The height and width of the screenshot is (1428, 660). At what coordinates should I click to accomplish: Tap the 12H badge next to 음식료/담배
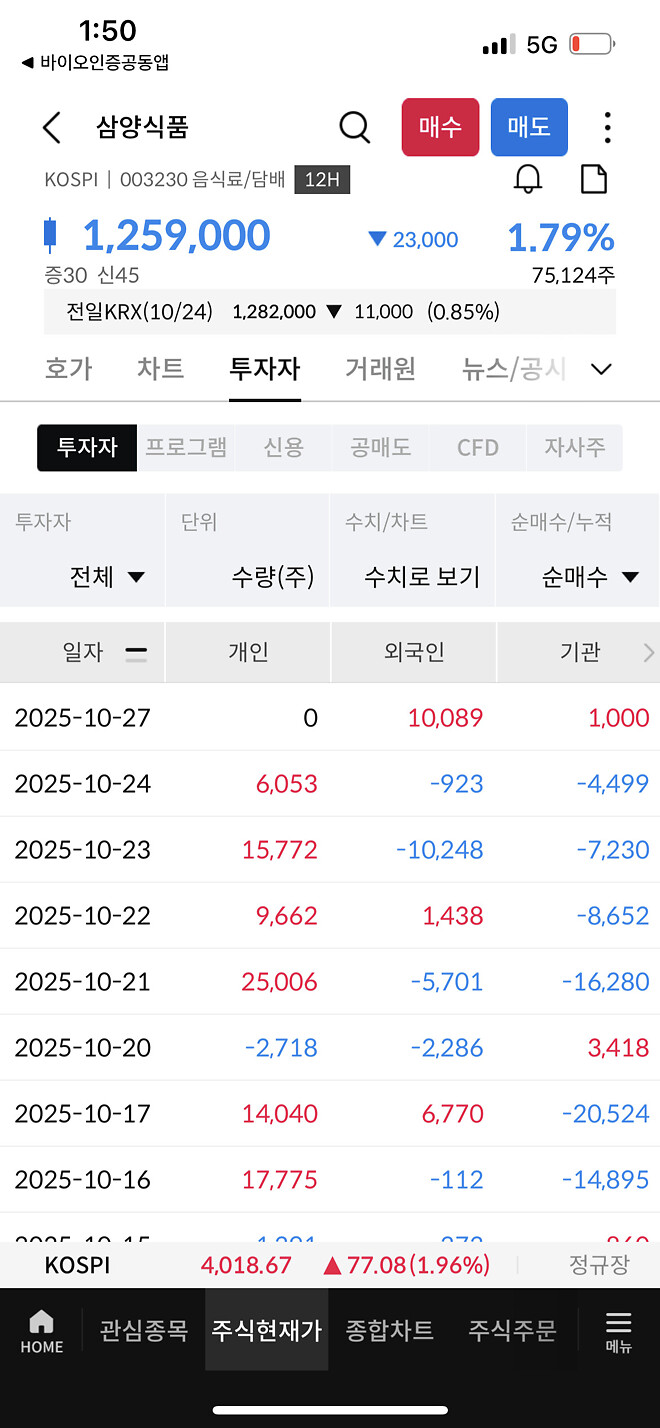click(x=320, y=180)
